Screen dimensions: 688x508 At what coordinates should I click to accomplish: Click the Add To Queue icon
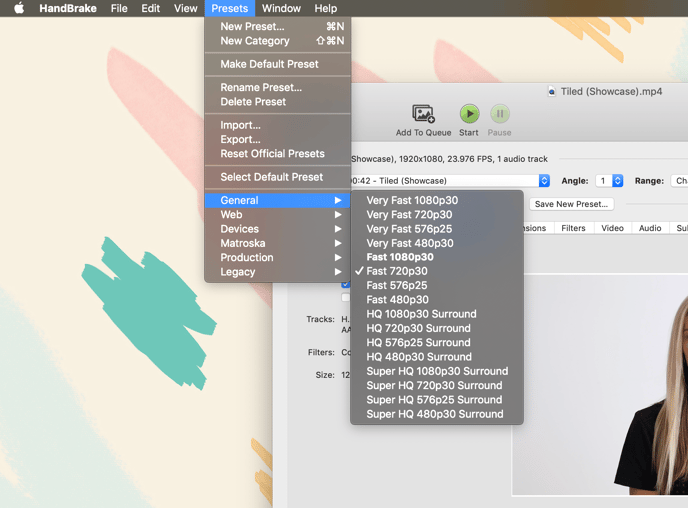click(423, 114)
